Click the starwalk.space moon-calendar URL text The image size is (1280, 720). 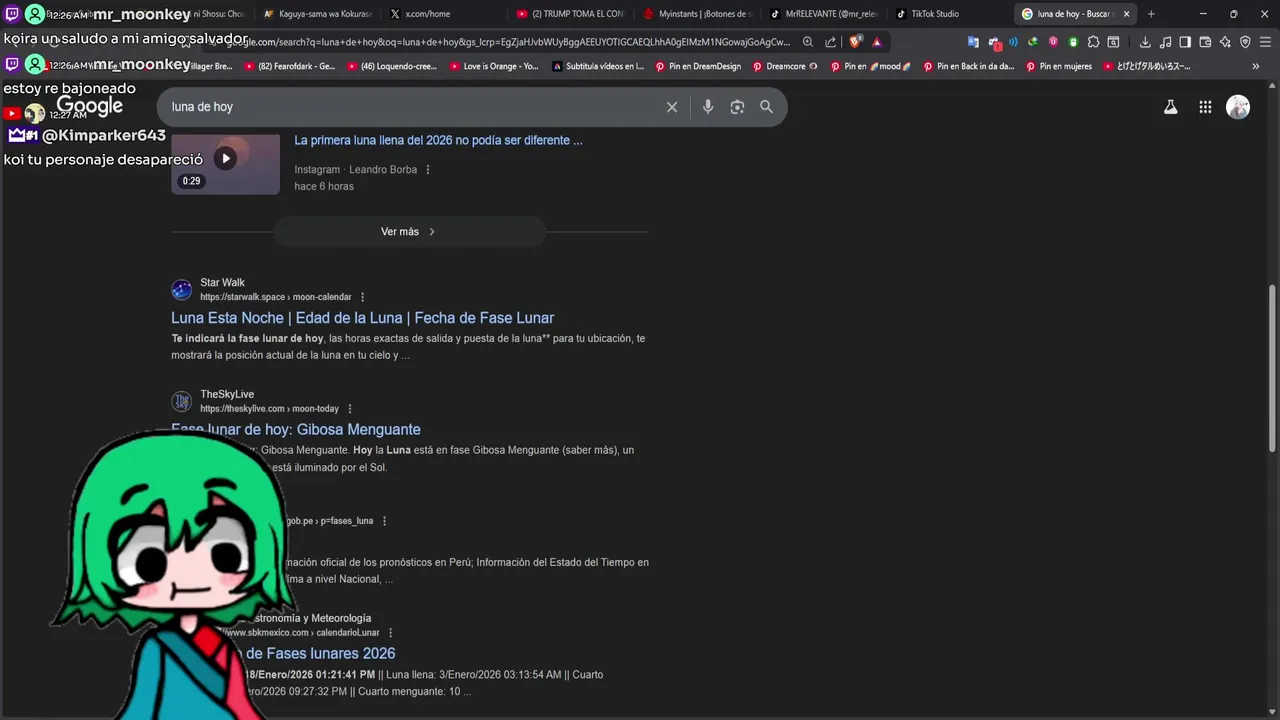click(276, 297)
